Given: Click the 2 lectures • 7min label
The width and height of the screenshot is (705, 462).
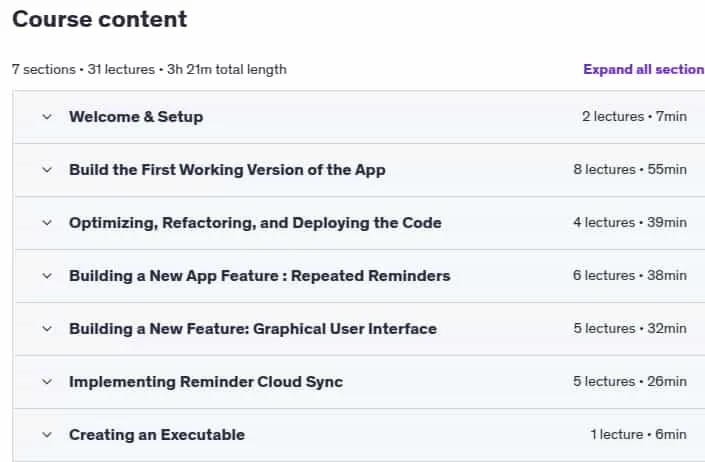Looking at the screenshot, I should click(x=634, y=117).
